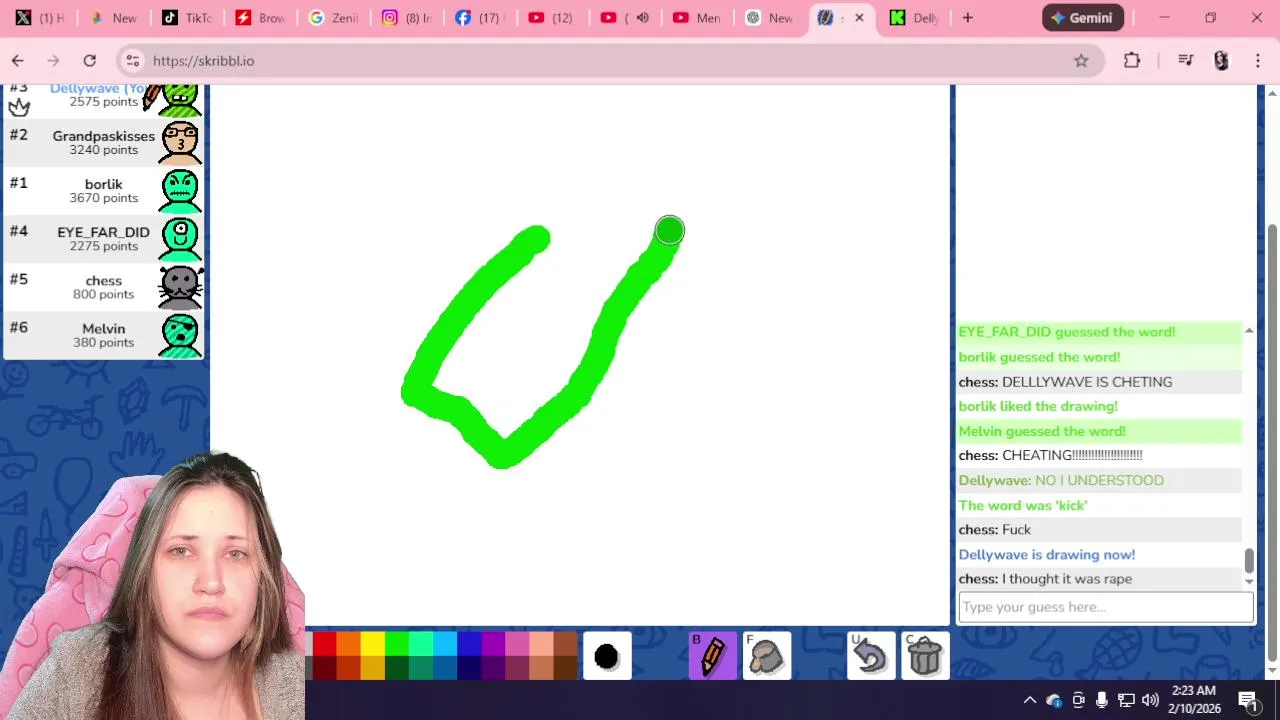Select player borlik in the list

(x=103, y=190)
